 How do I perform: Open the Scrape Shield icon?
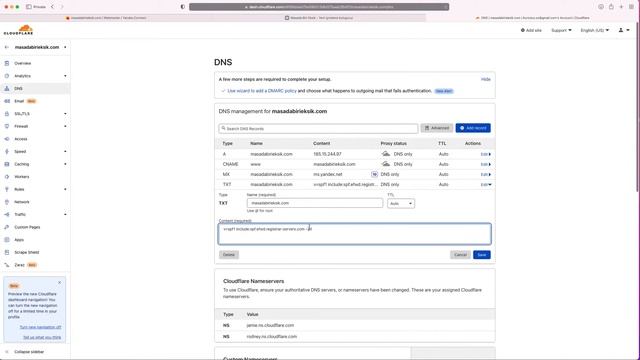pos(7,252)
